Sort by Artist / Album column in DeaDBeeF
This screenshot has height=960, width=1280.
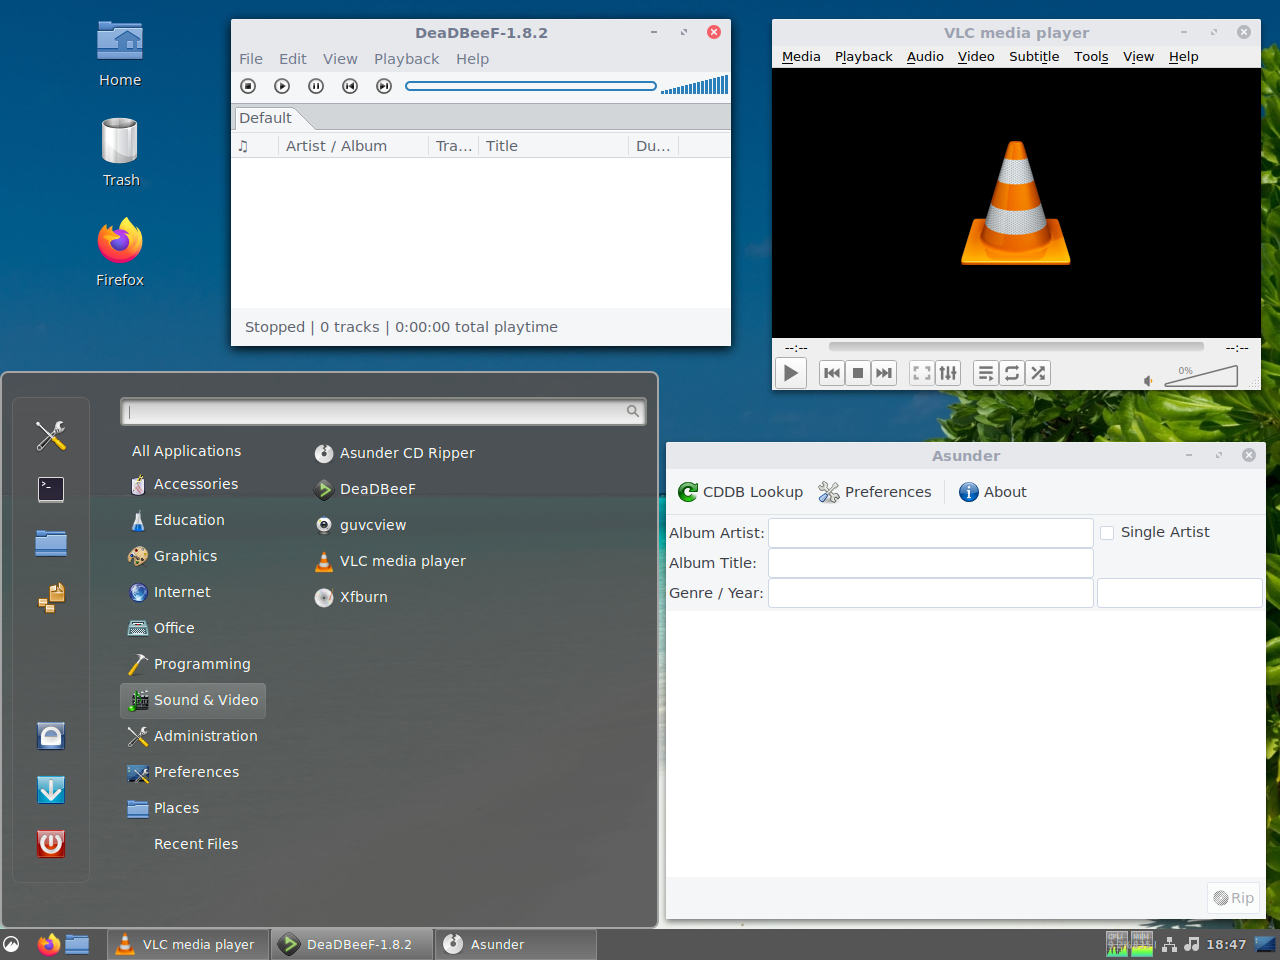pos(353,146)
